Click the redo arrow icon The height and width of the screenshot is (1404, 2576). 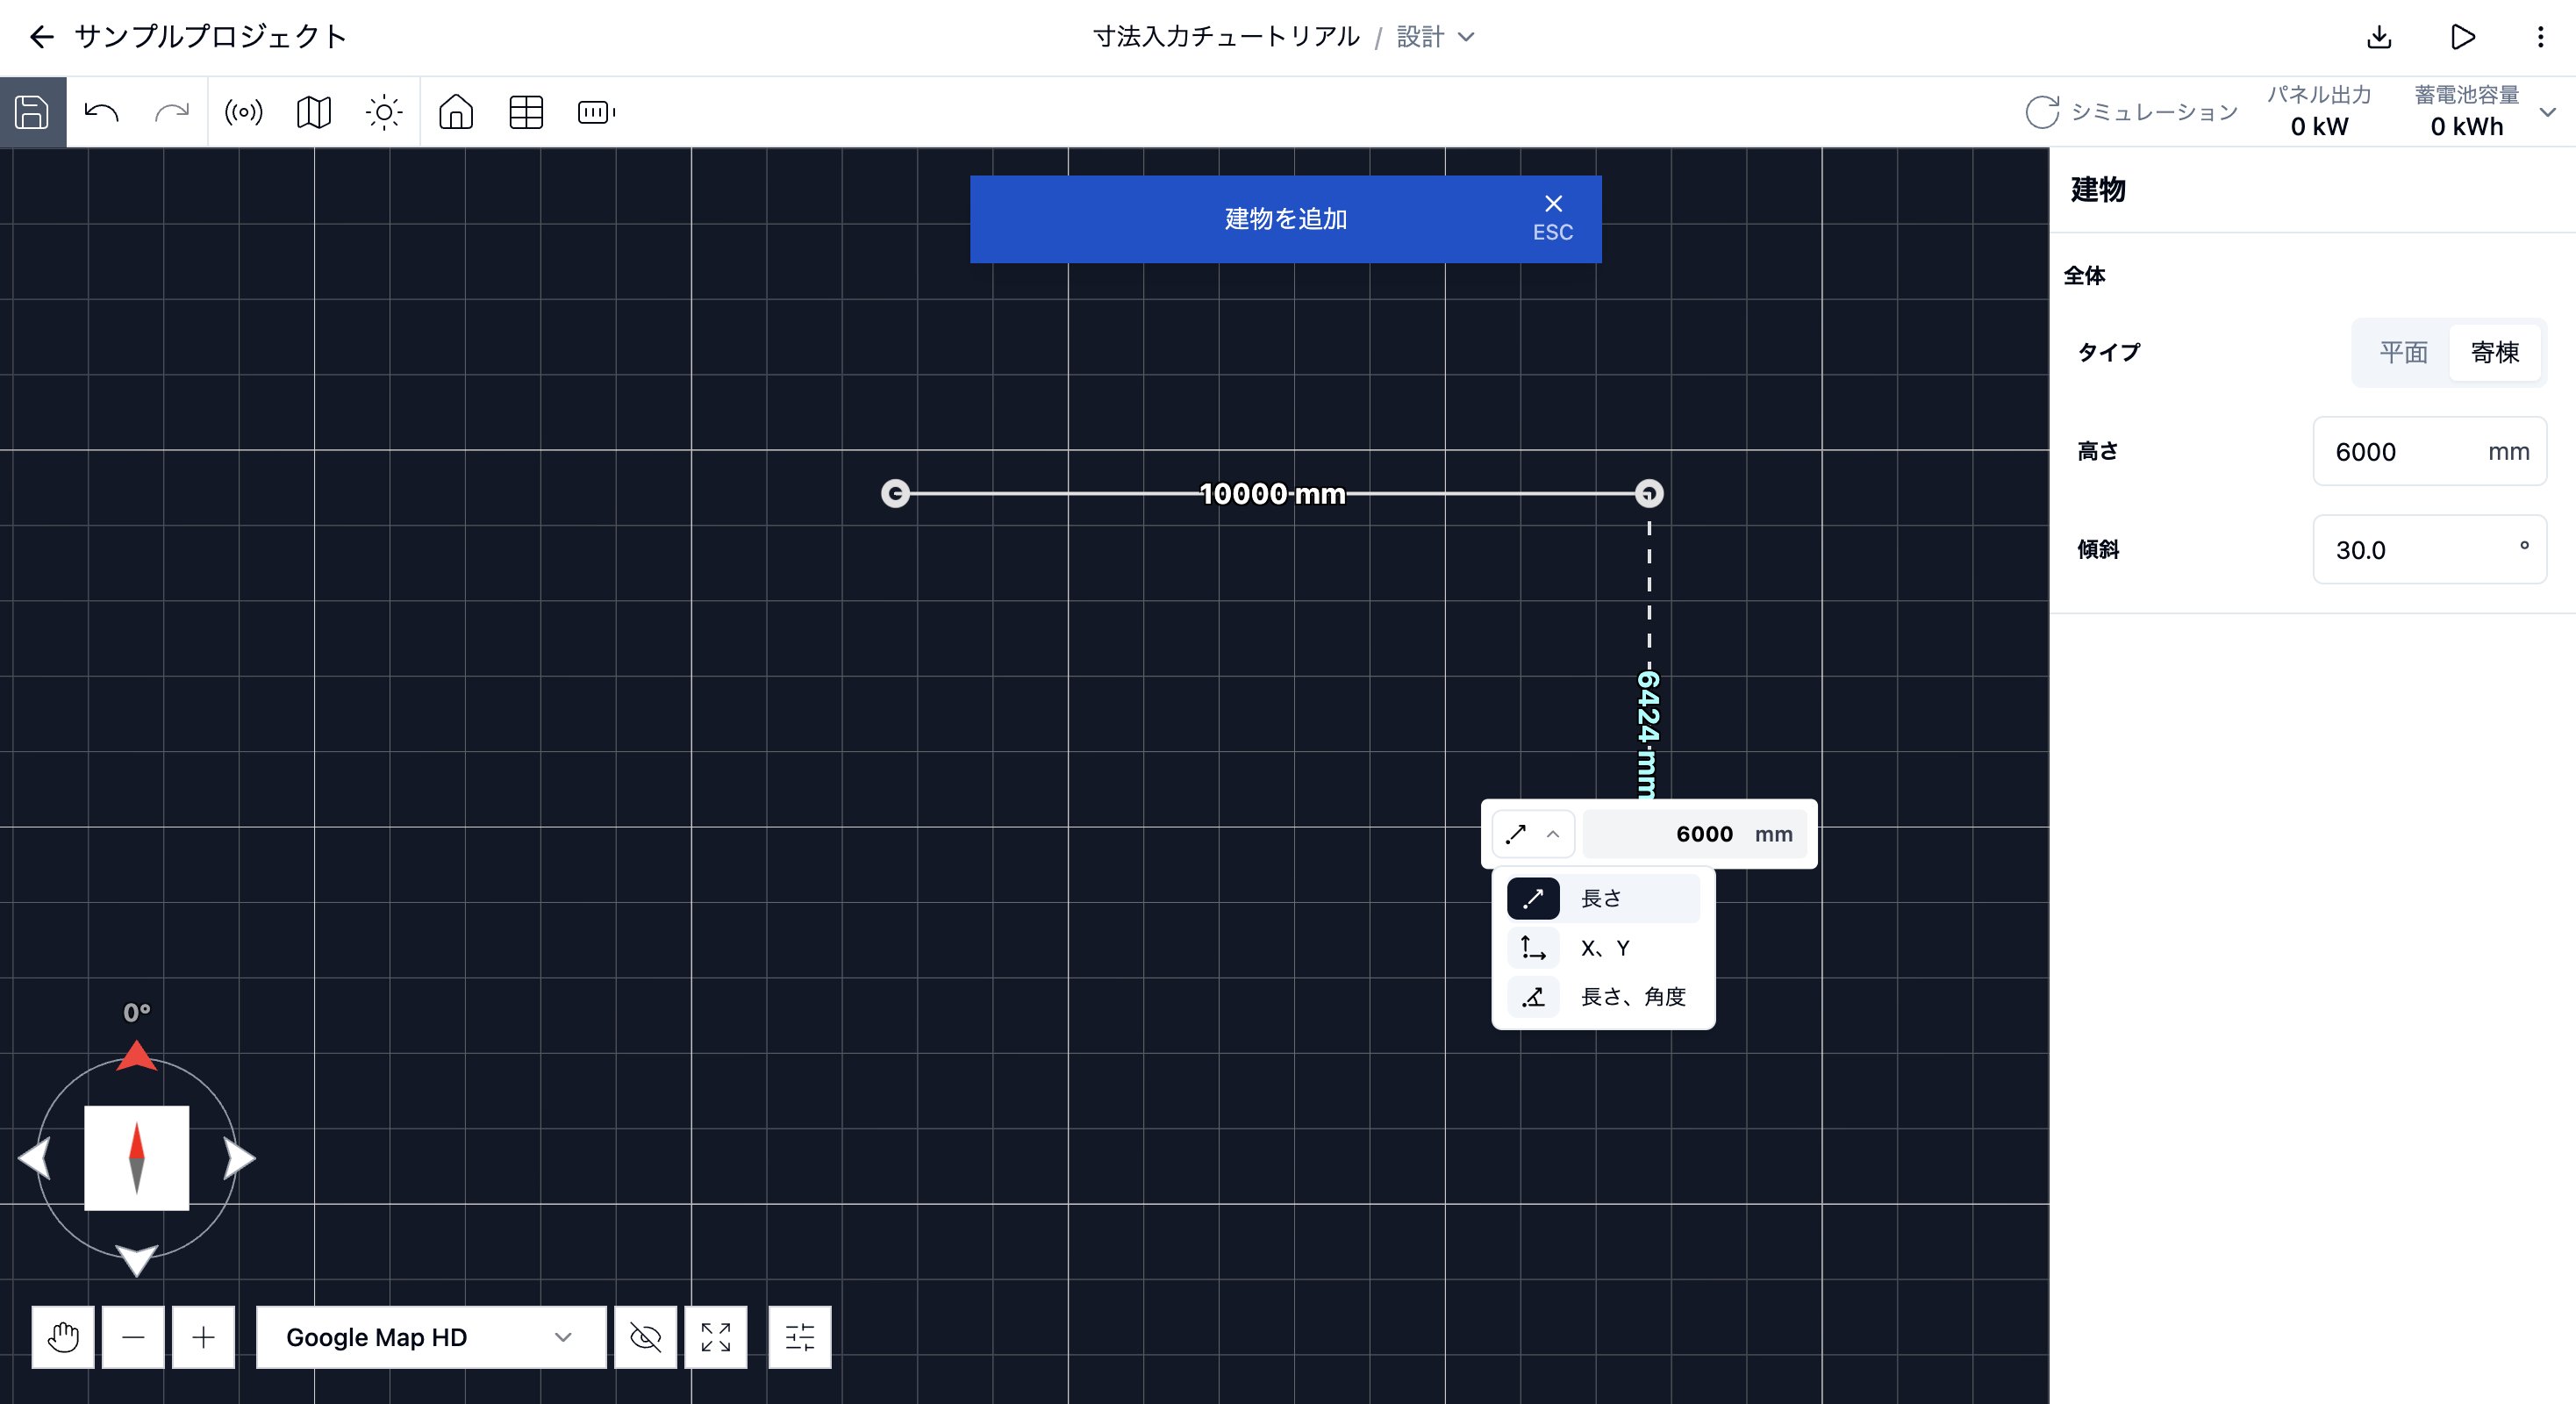pyautogui.click(x=172, y=112)
